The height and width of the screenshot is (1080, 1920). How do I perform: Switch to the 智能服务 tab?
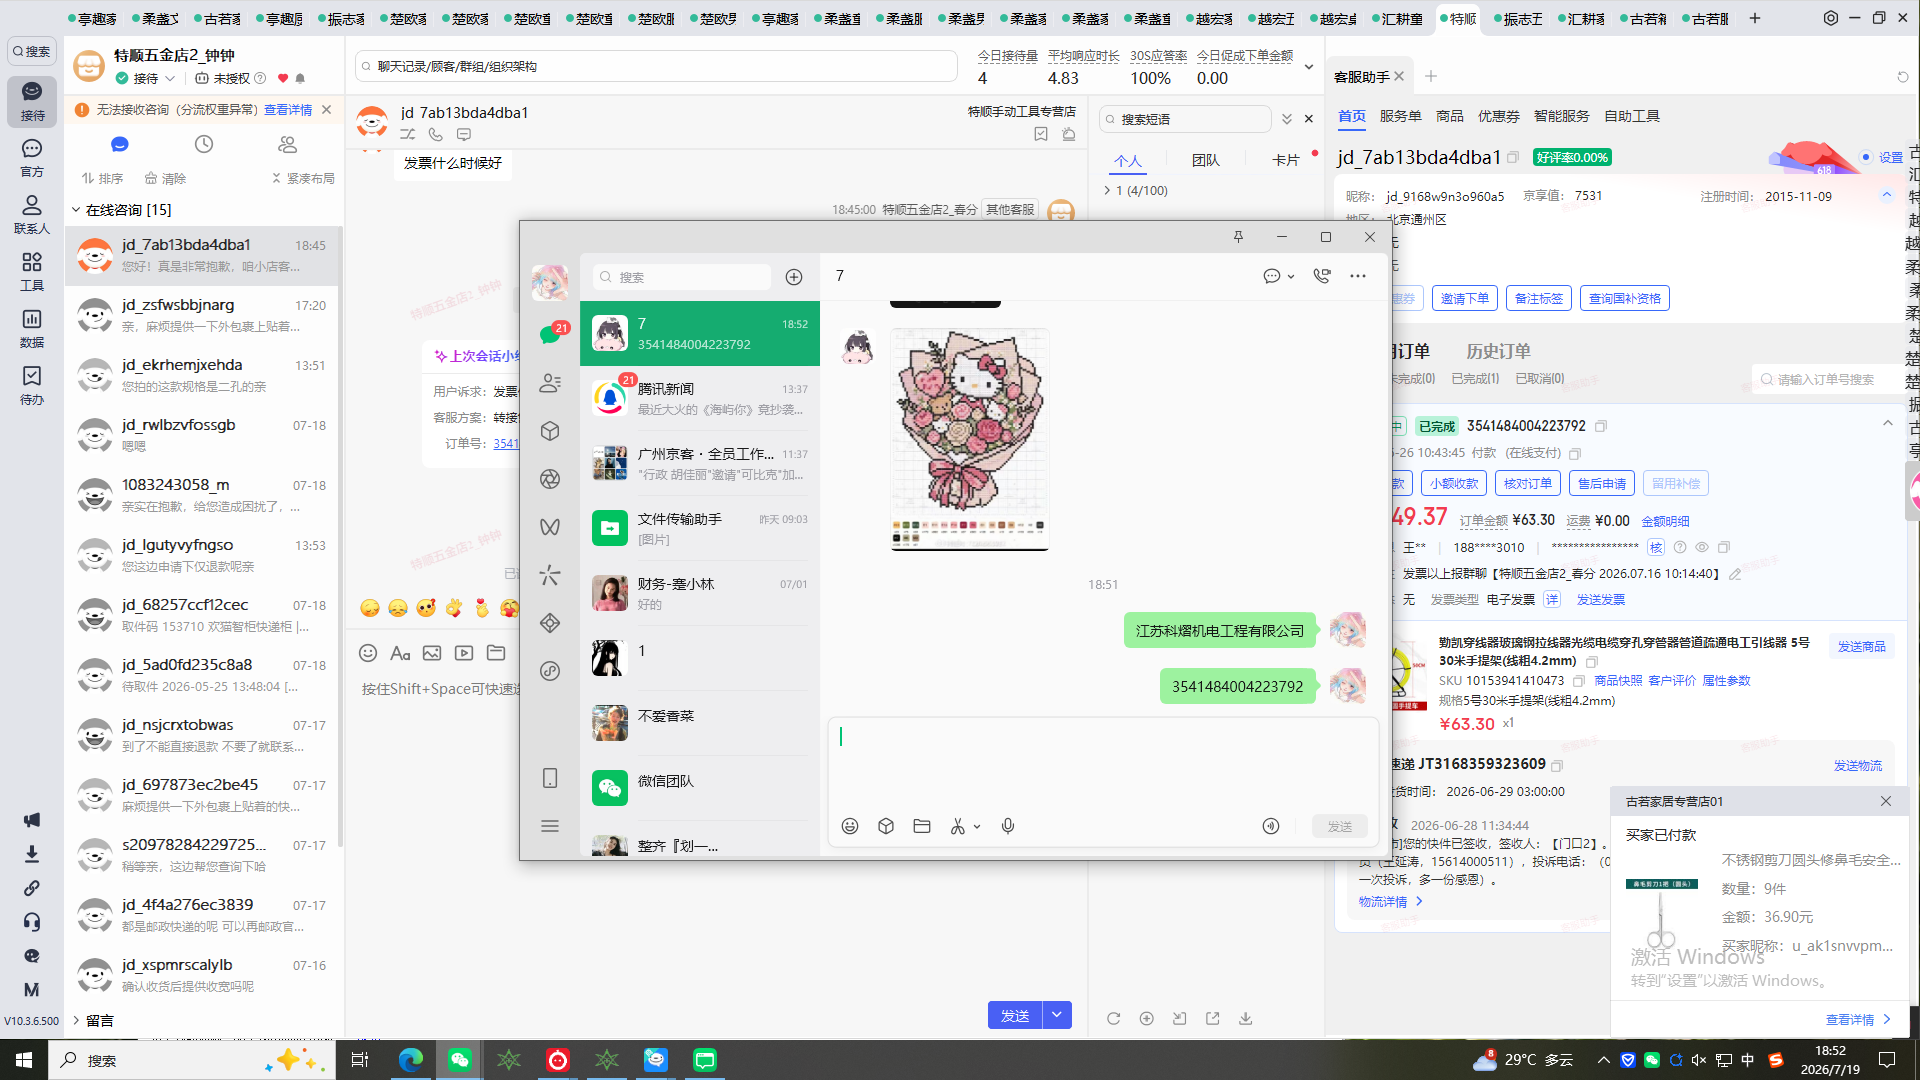pyautogui.click(x=1561, y=116)
